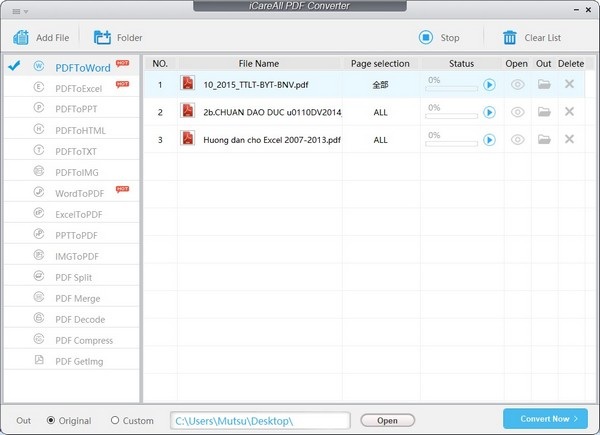Click the Status column header
This screenshot has height=435, width=600.
coord(461,64)
